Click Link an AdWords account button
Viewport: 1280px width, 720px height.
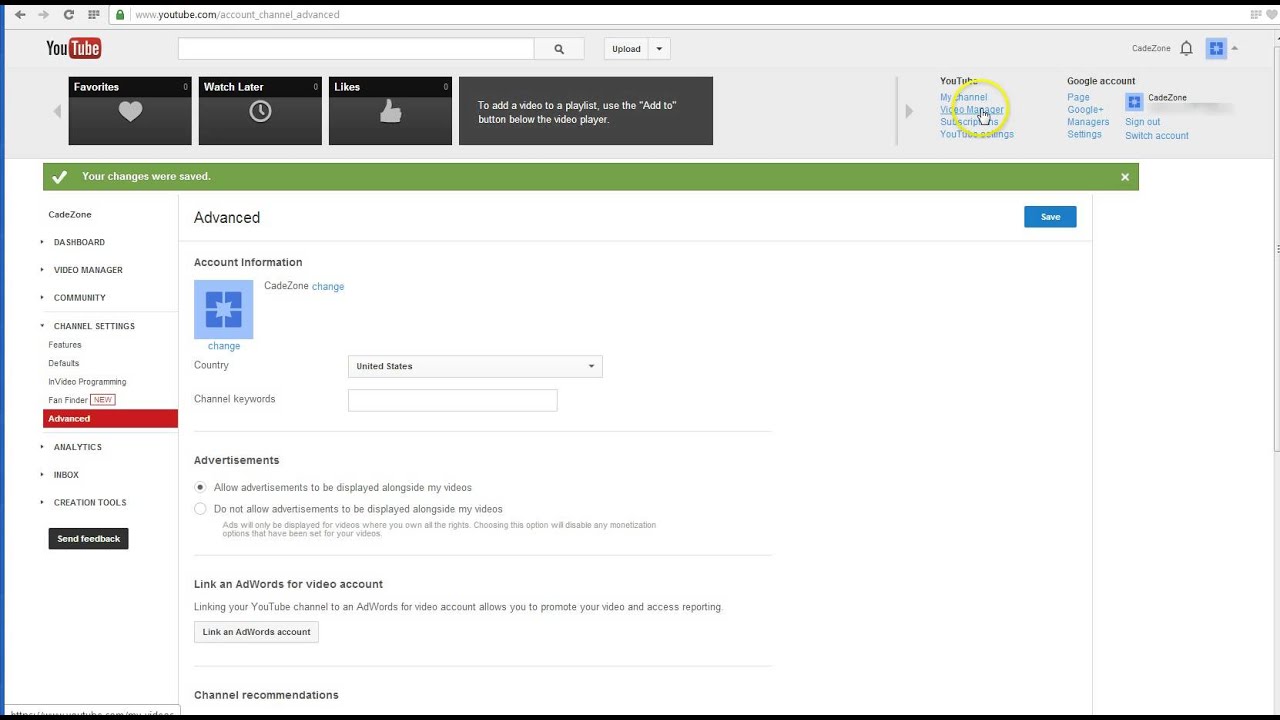point(256,632)
